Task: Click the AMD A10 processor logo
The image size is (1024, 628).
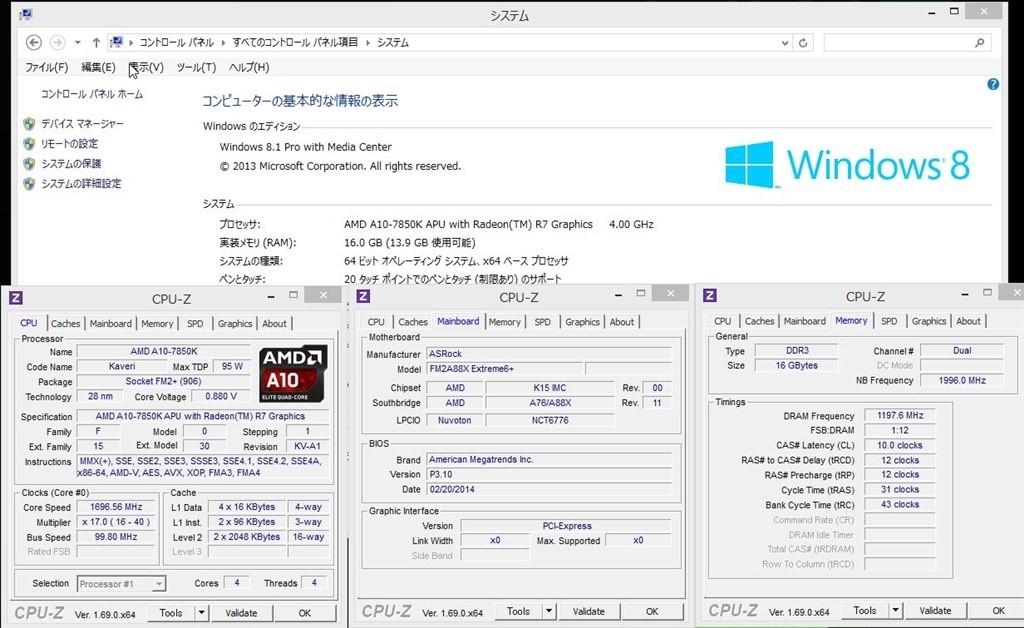Action: 293,374
